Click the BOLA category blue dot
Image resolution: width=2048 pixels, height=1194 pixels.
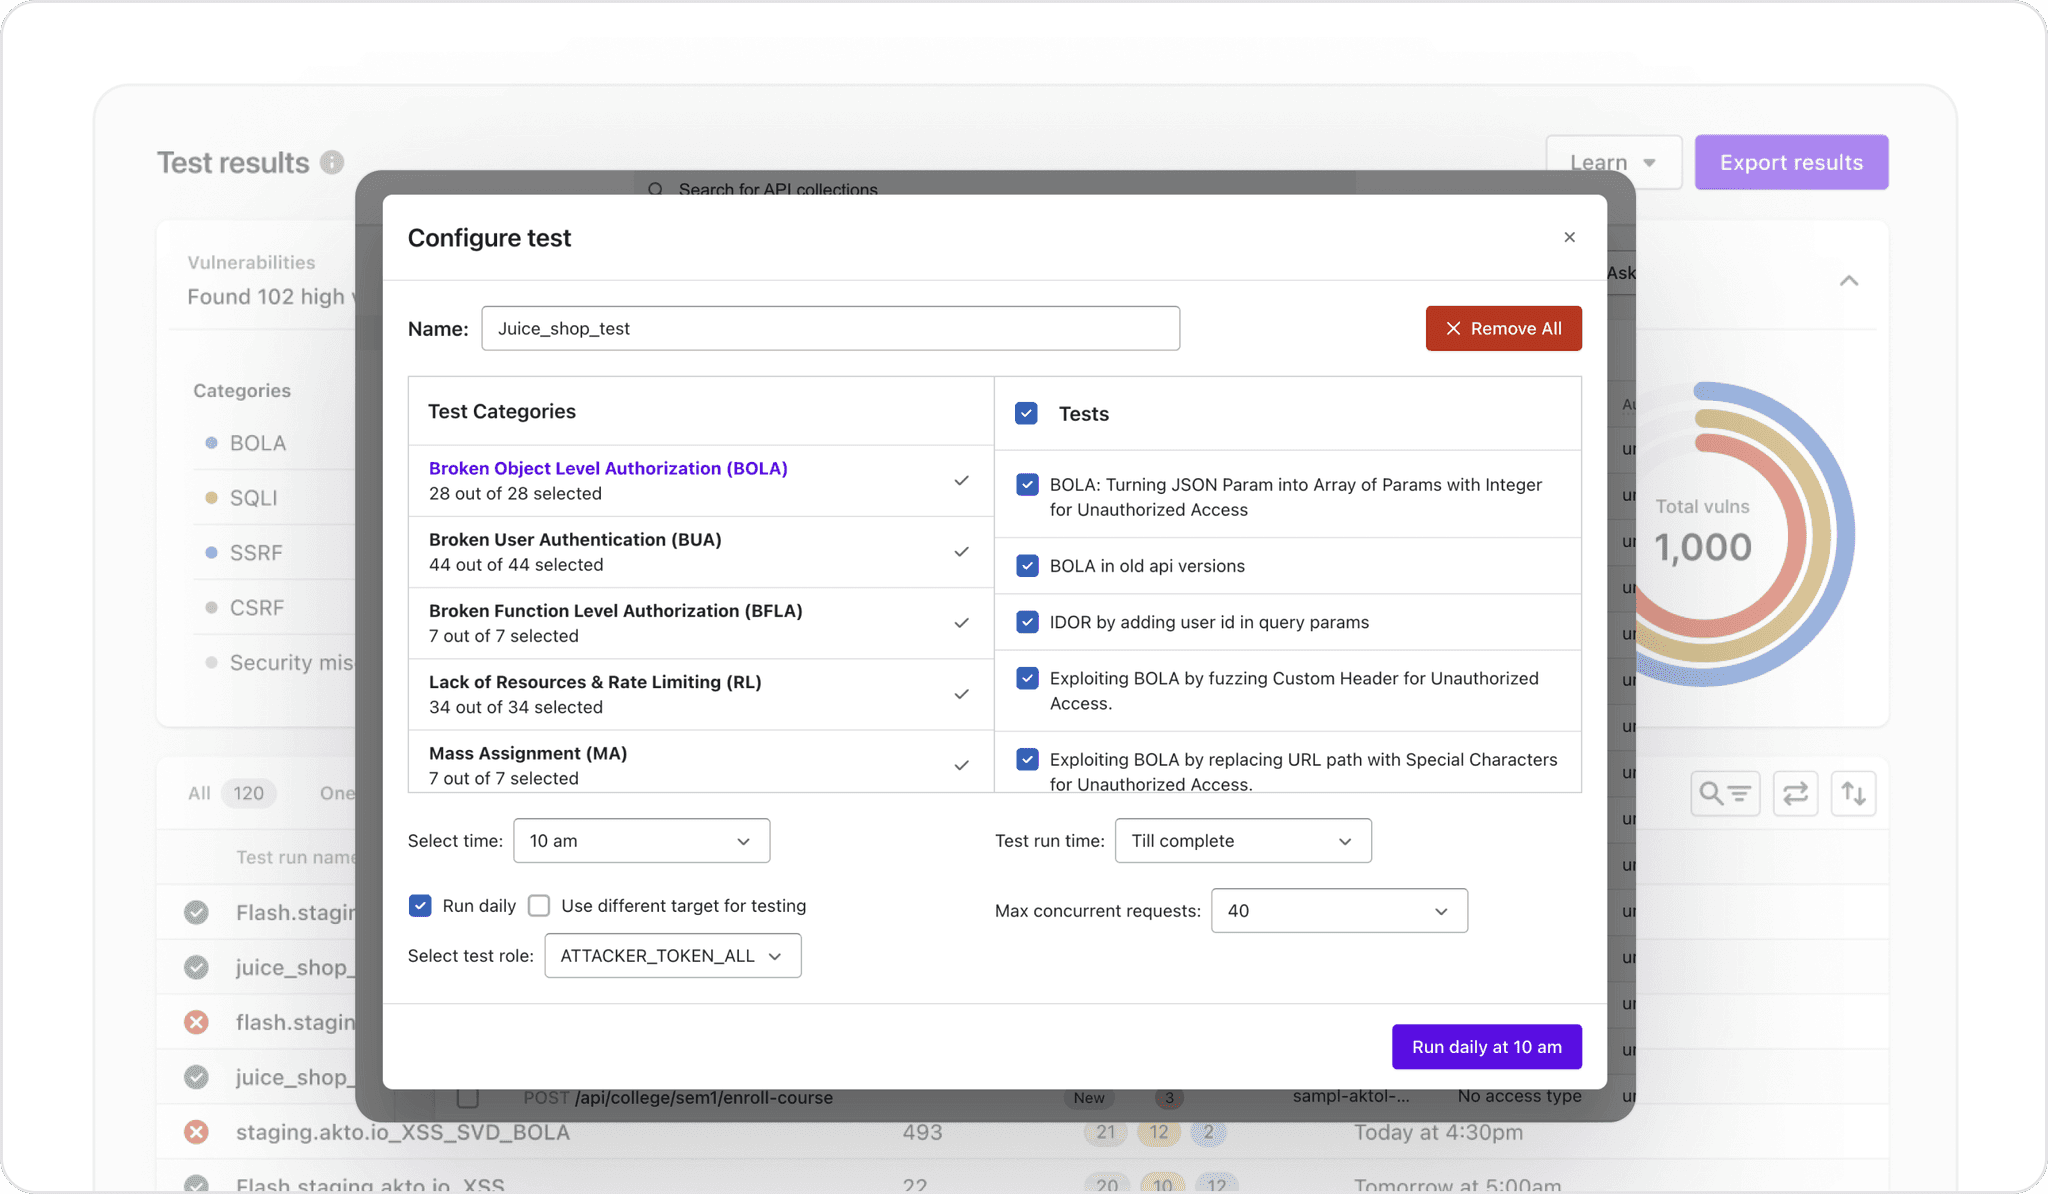[211, 443]
